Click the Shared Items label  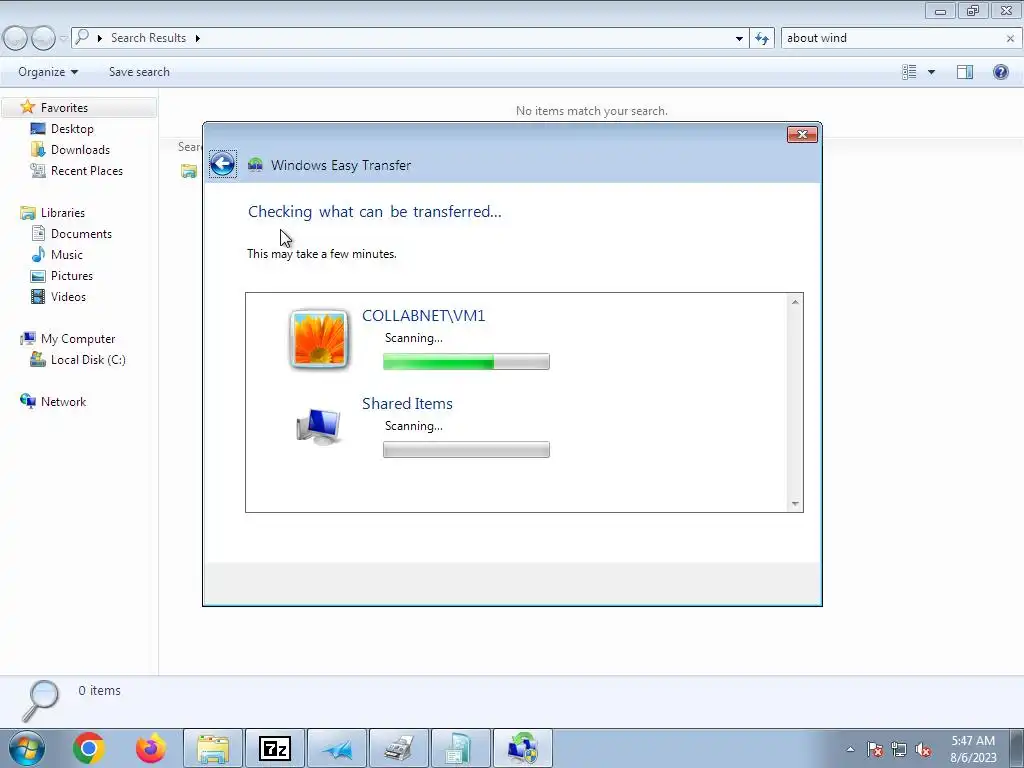click(x=407, y=404)
